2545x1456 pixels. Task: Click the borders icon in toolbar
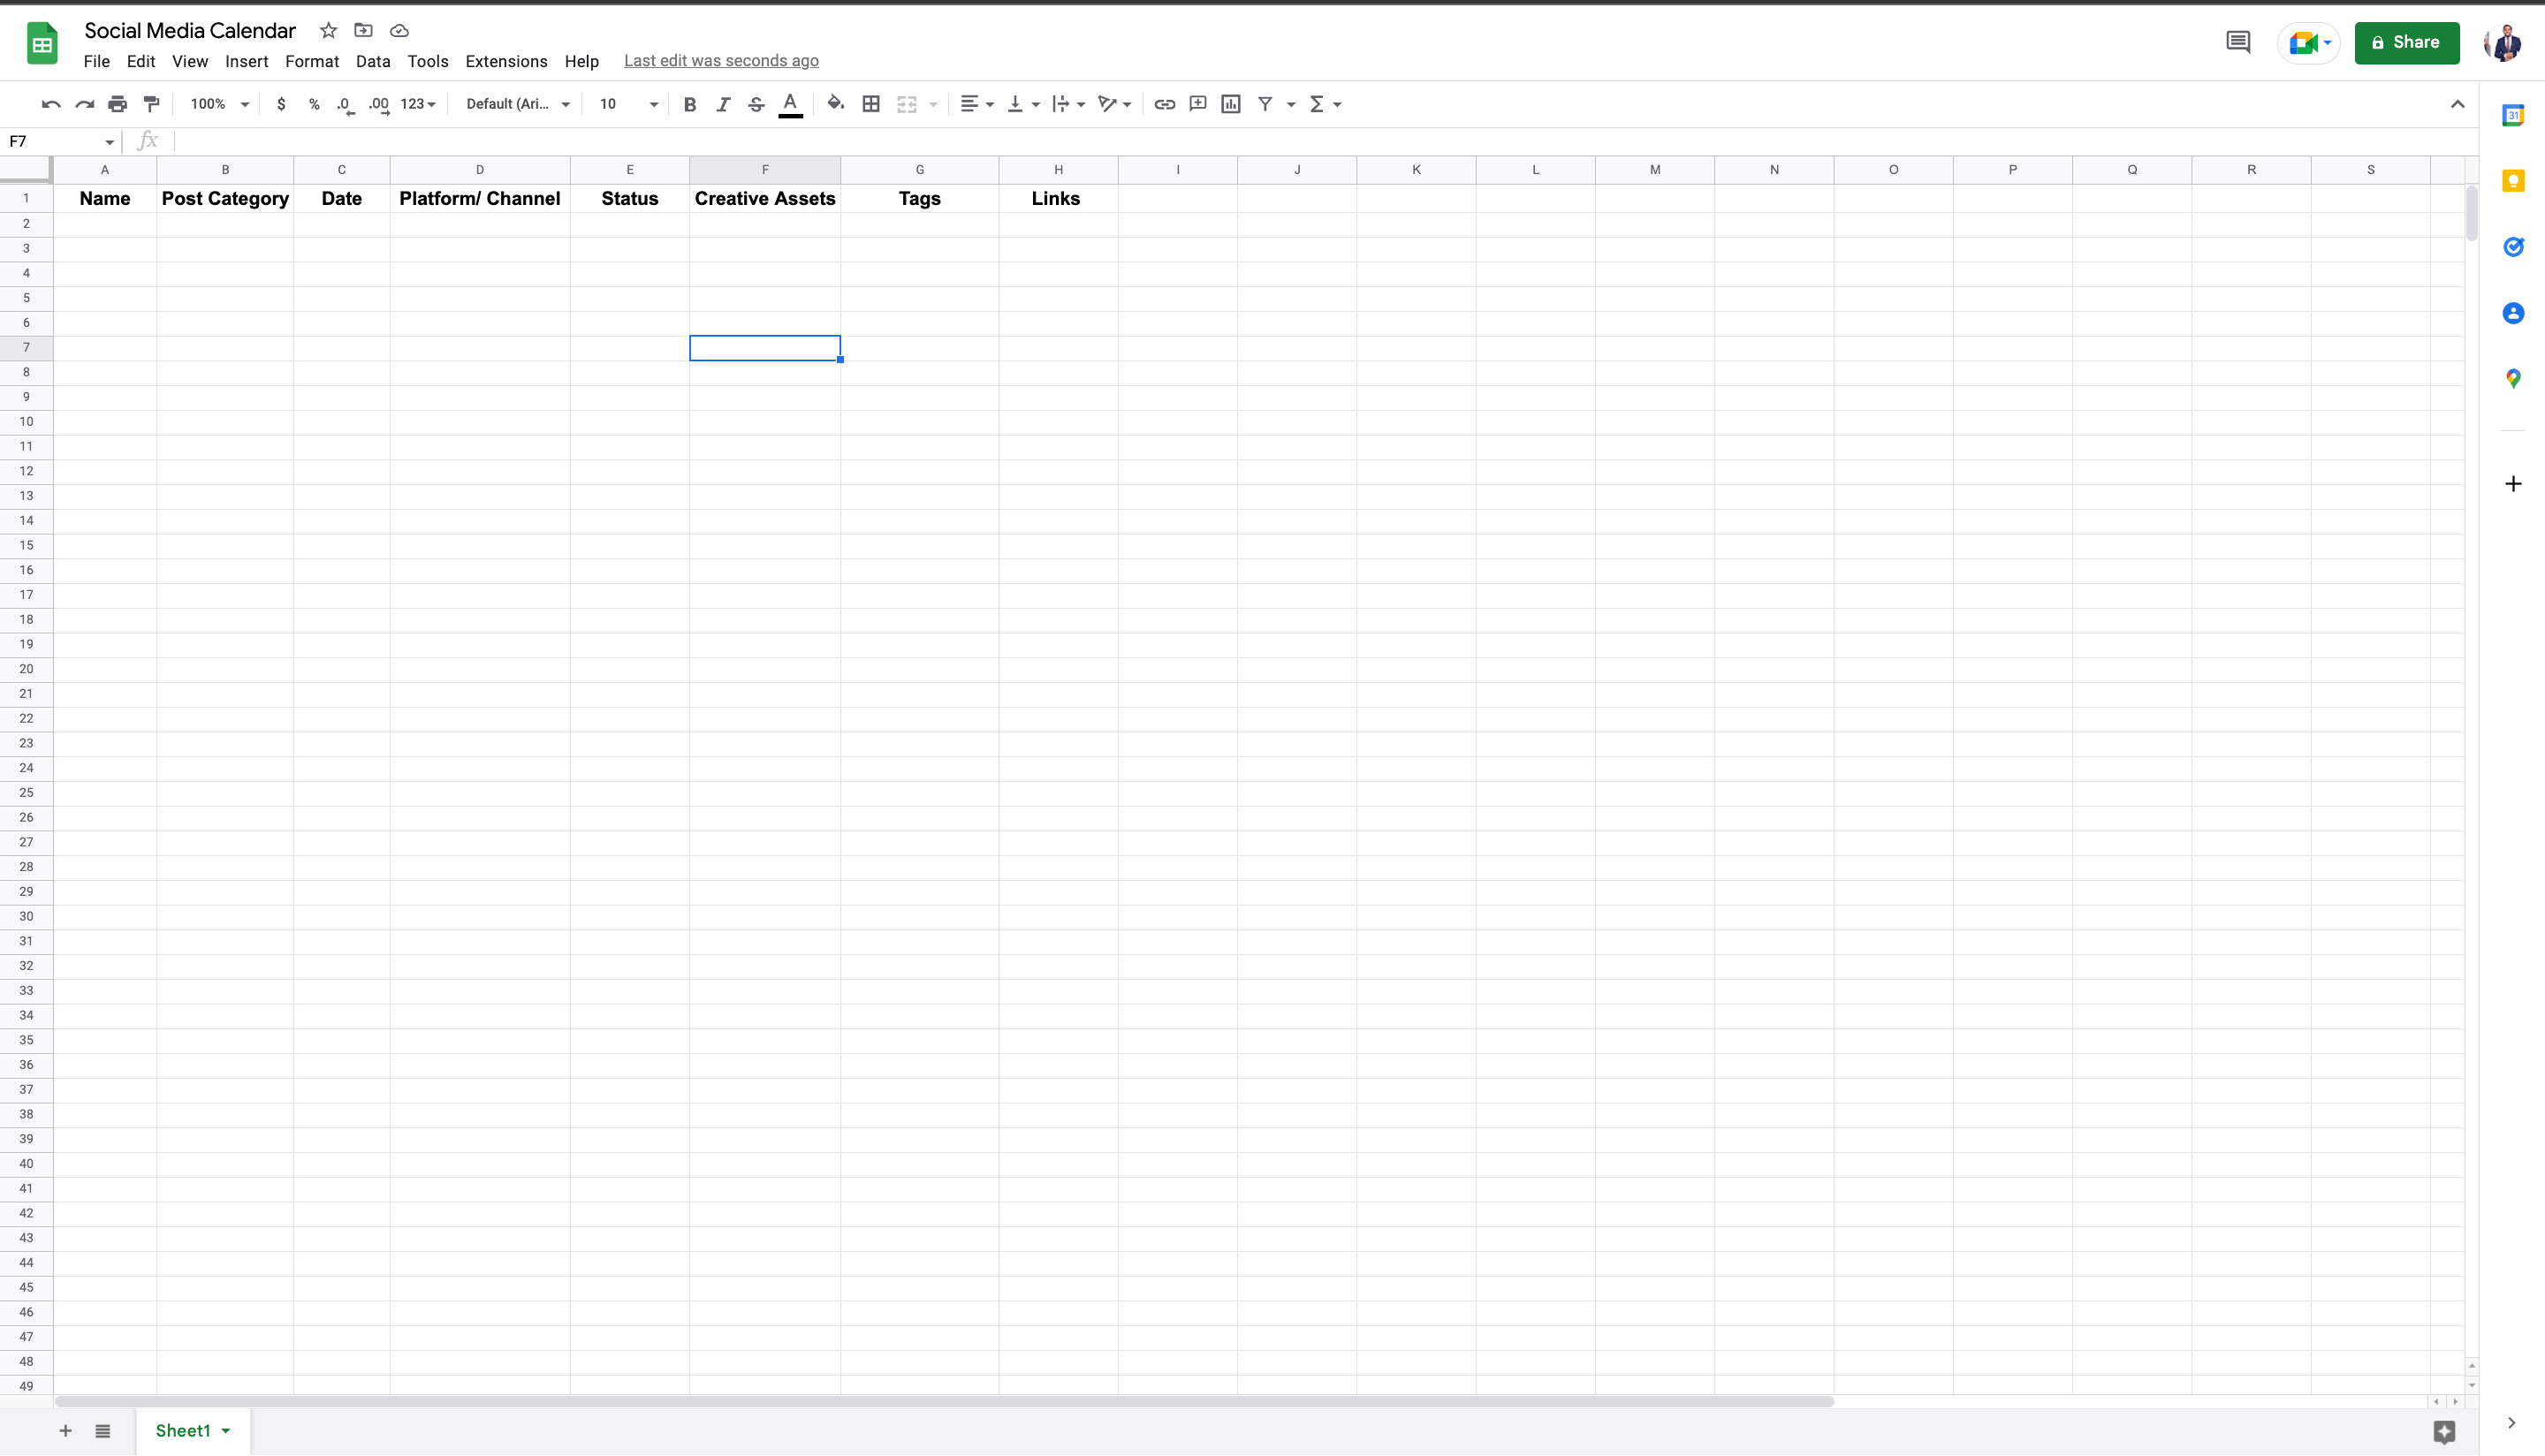coord(871,104)
